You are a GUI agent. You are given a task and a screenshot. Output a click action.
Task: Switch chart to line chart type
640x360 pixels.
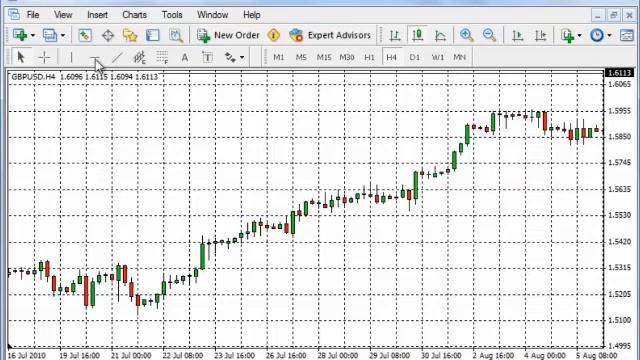click(440, 36)
